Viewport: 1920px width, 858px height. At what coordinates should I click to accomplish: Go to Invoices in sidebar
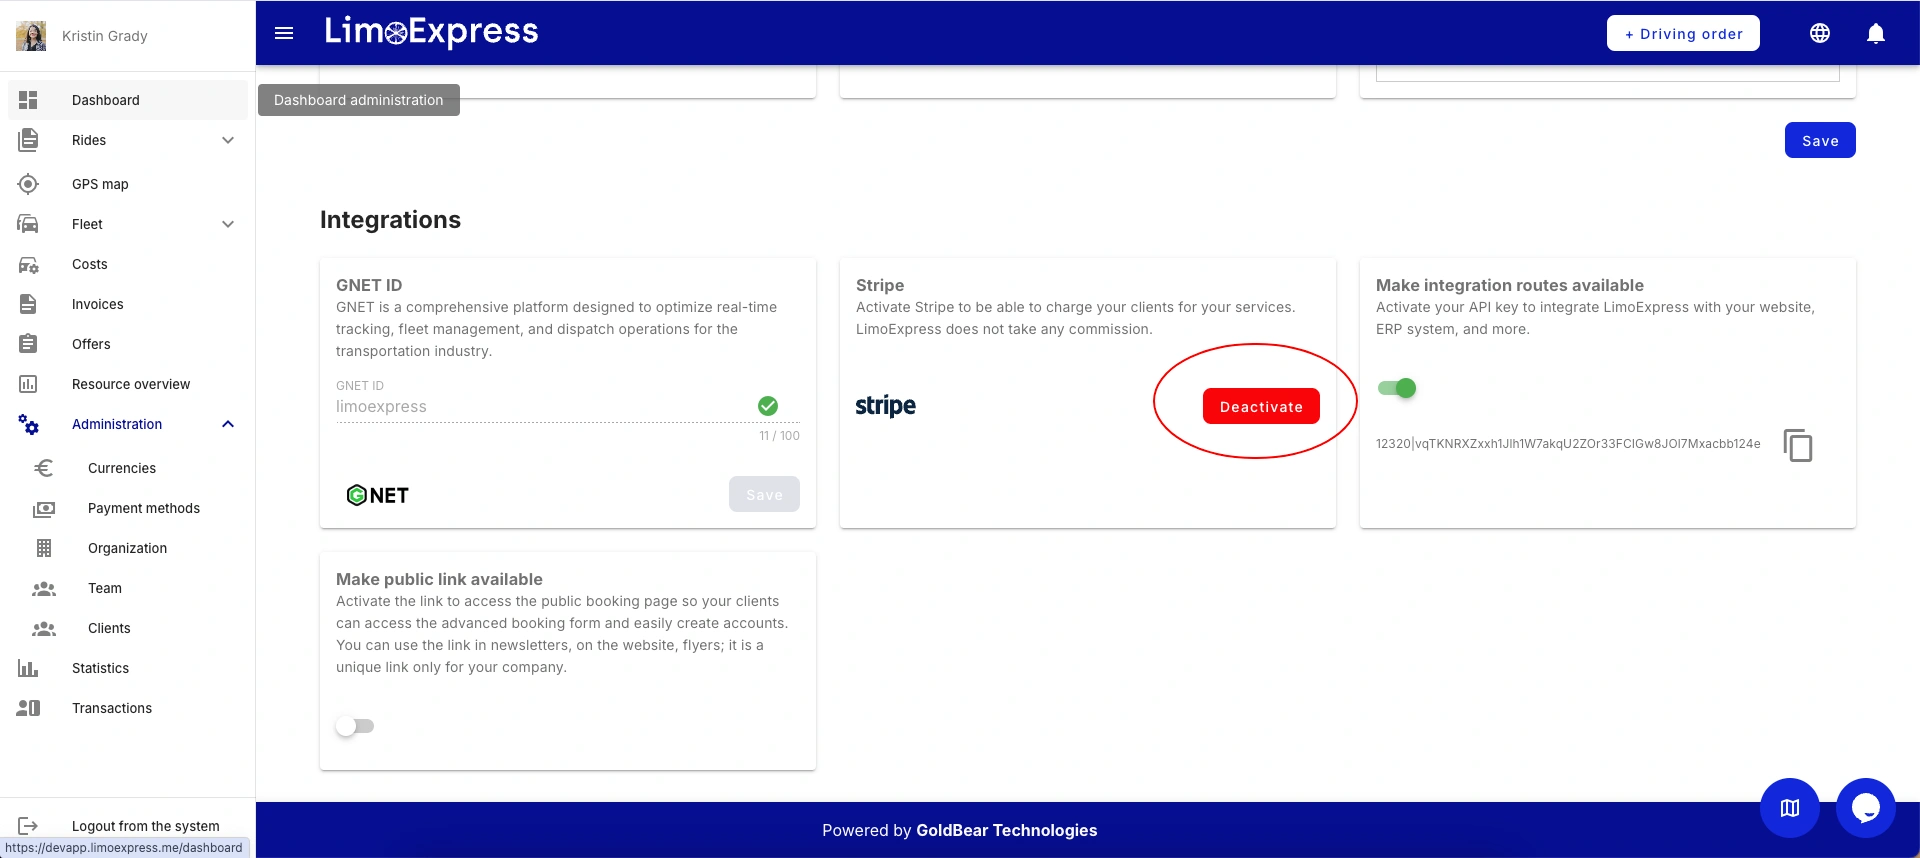pyautogui.click(x=98, y=304)
